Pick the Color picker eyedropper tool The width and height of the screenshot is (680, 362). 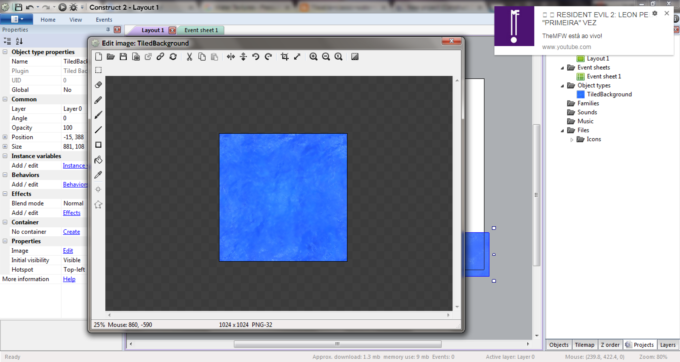(98, 175)
